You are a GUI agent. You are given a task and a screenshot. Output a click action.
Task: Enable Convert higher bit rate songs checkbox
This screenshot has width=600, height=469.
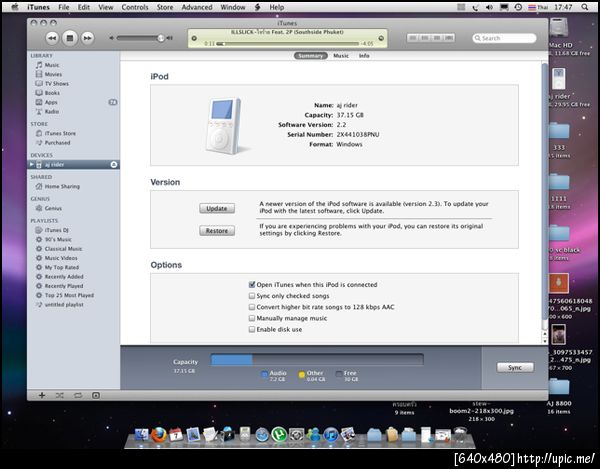[252, 307]
